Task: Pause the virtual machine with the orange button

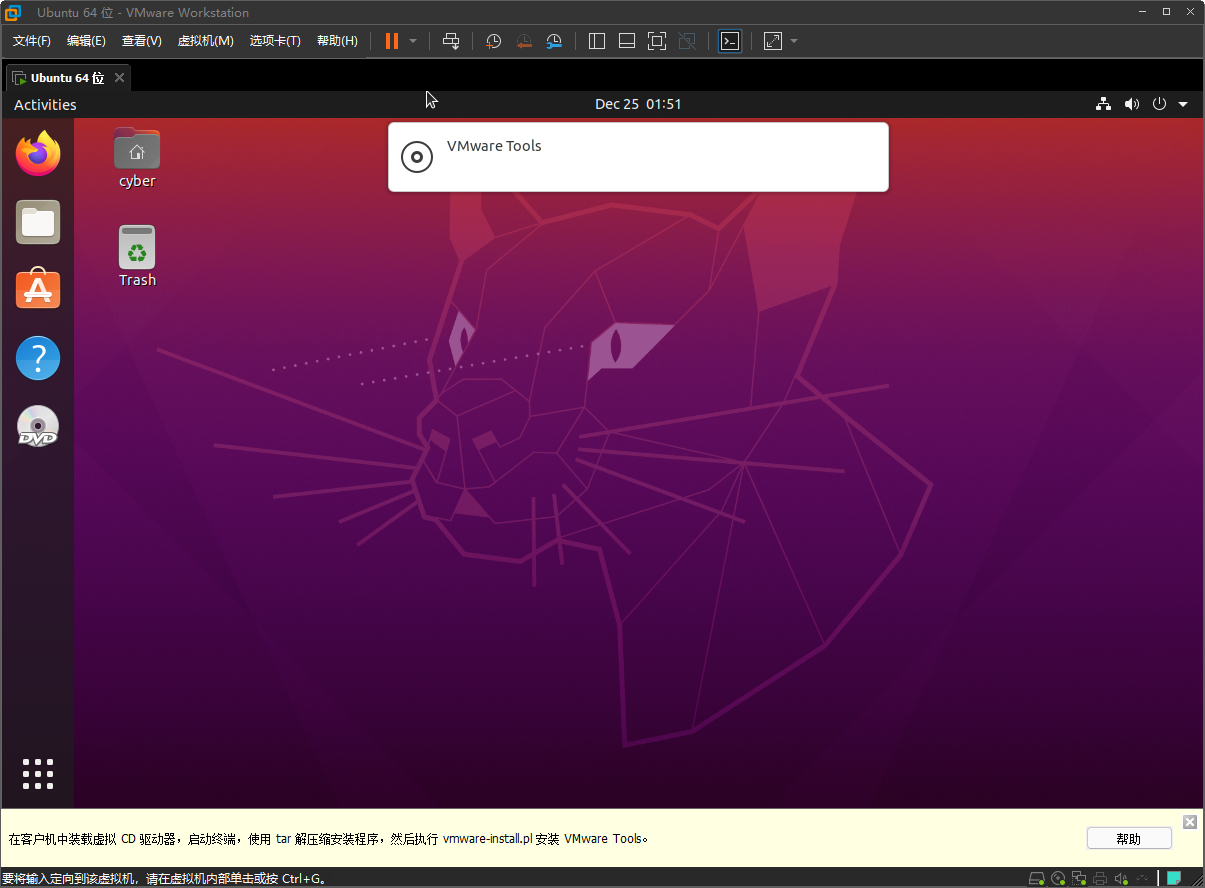Action: pyautogui.click(x=392, y=41)
